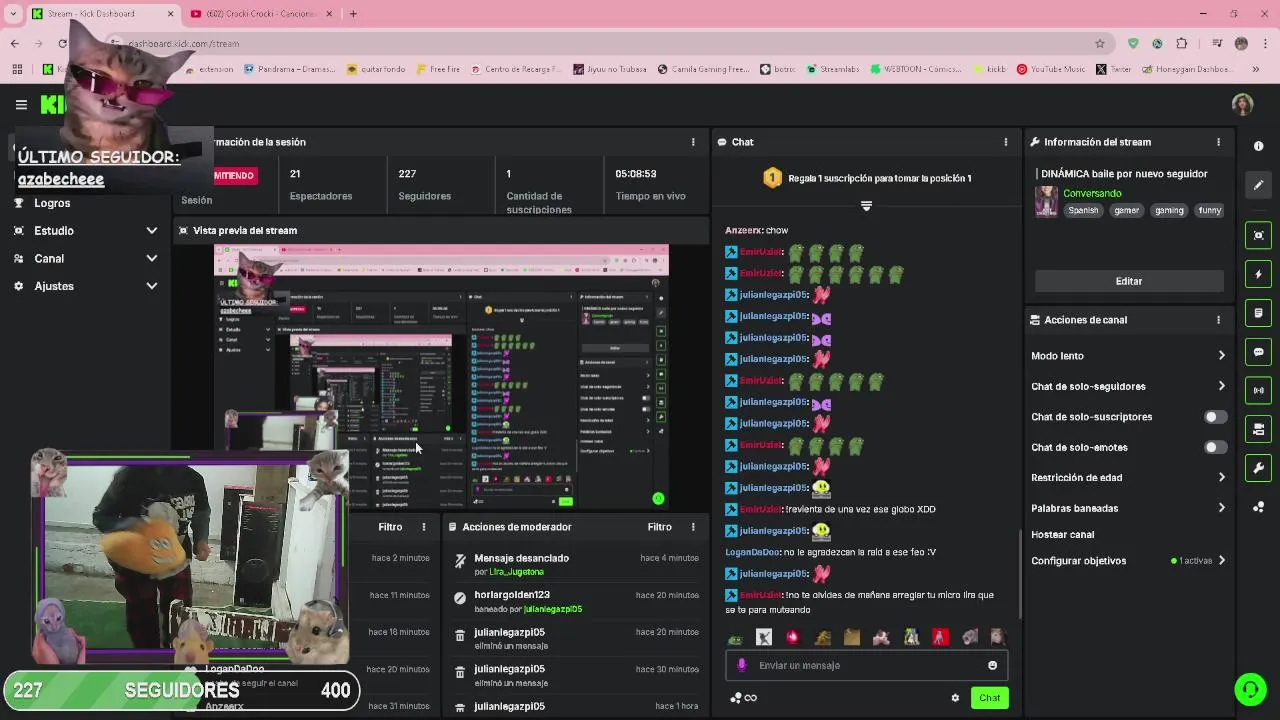
Task: Open new browser tab
Action: (x=353, y=14)
